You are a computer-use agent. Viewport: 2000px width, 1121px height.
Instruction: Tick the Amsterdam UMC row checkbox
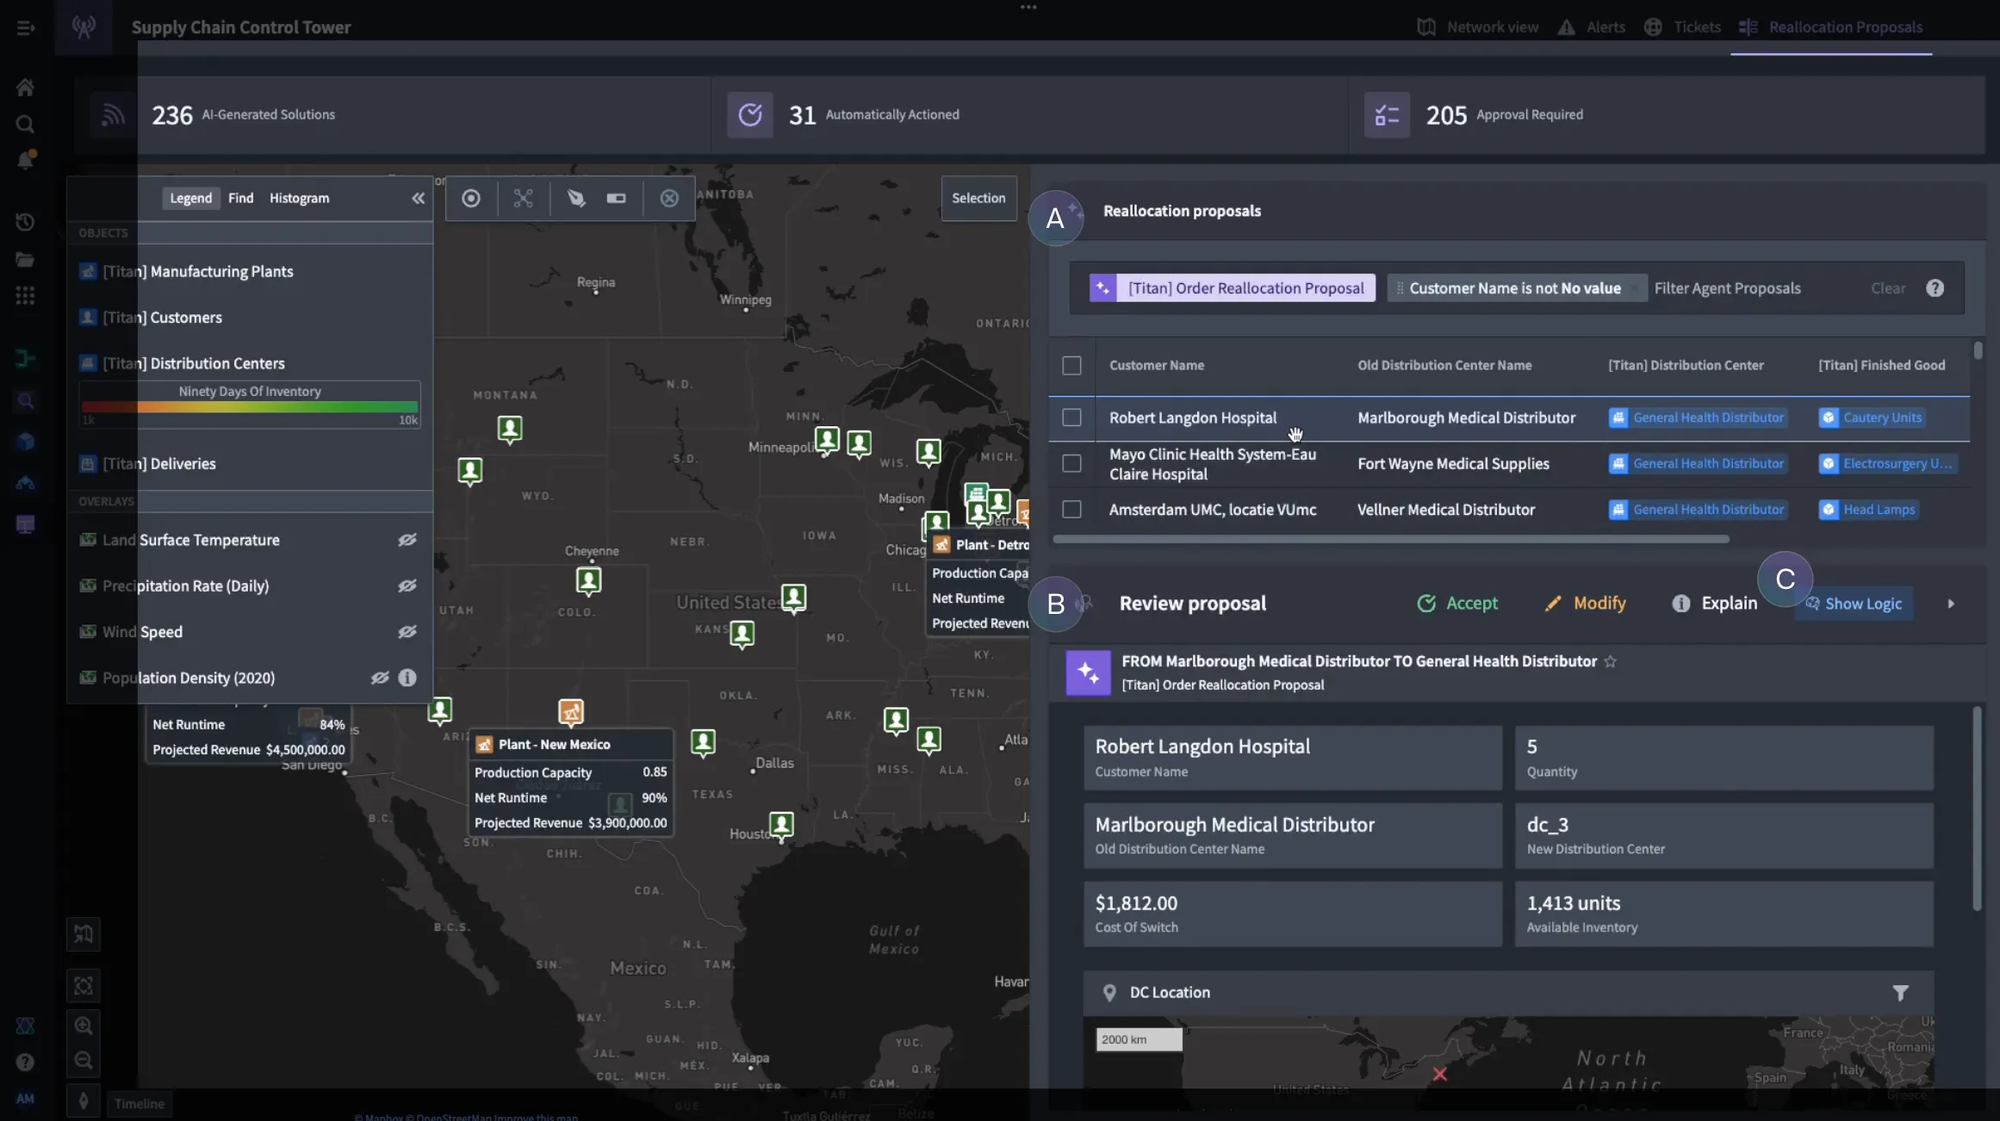click(1071, 510)
